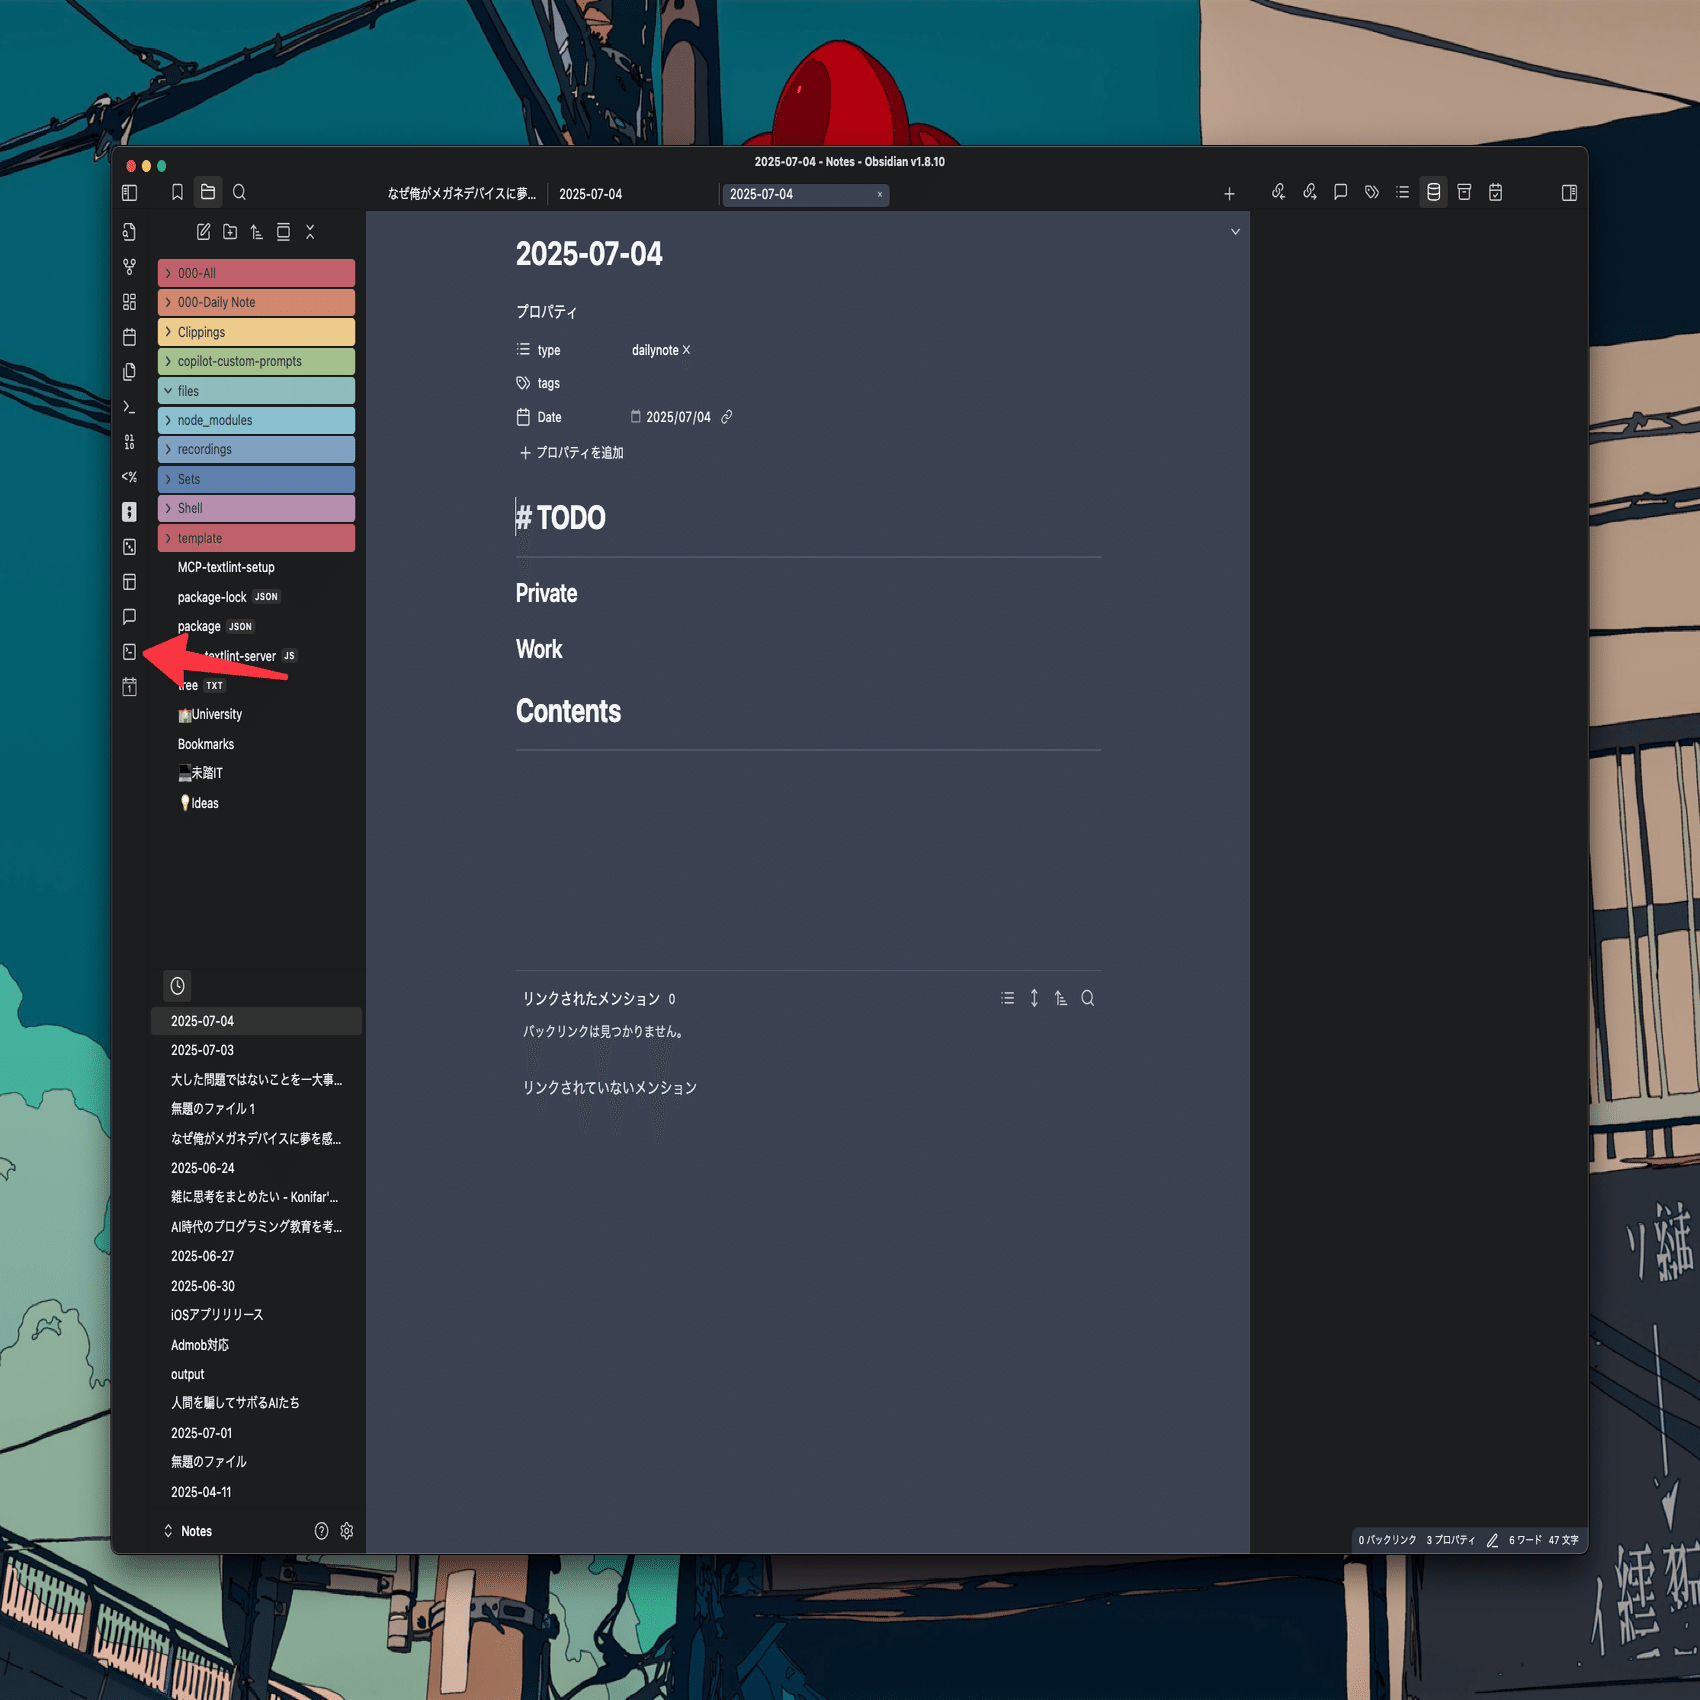Viewport: 1700px width, 1700px height.
Task: Open the outline list icon in right sidebar
Action: 1403,192
